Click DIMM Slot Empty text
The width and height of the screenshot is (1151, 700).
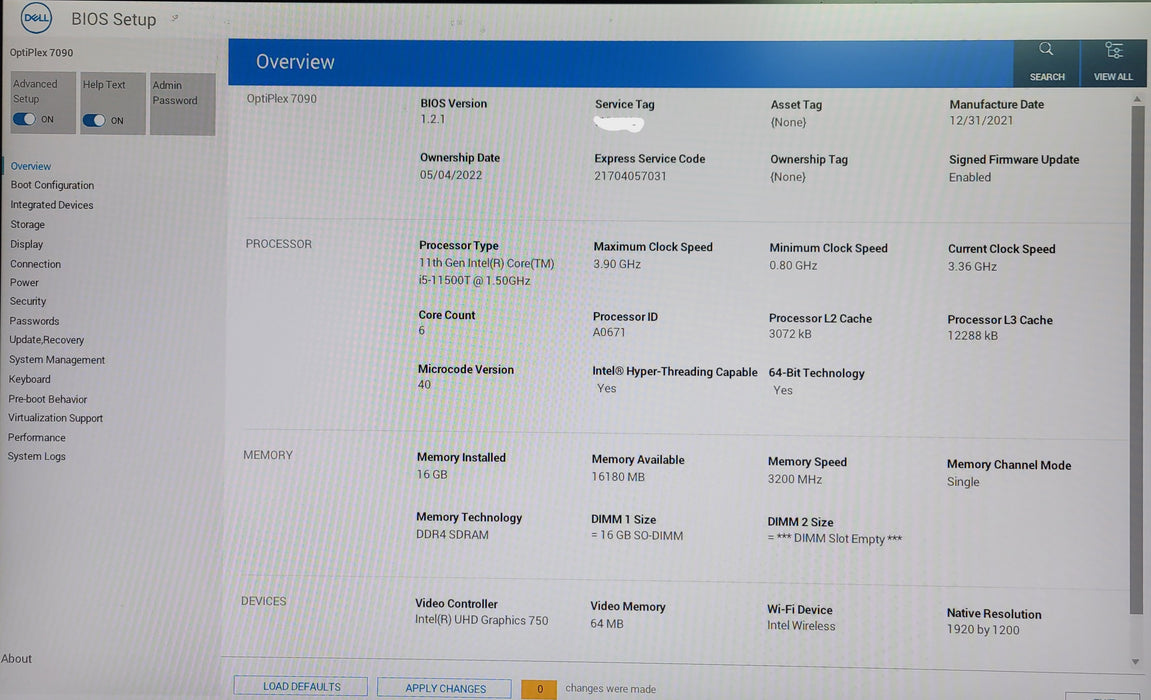point(835,539)
